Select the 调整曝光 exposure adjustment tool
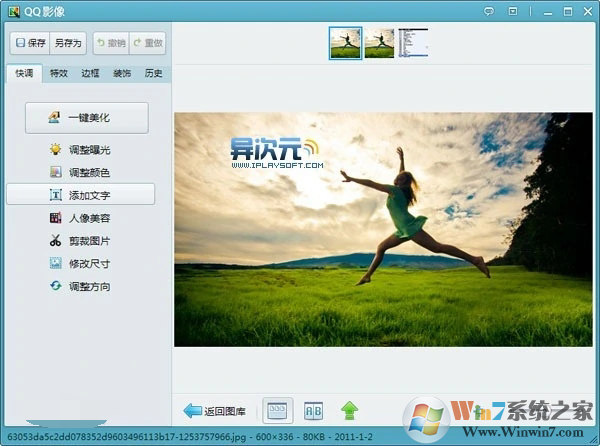 coord(80,150)
